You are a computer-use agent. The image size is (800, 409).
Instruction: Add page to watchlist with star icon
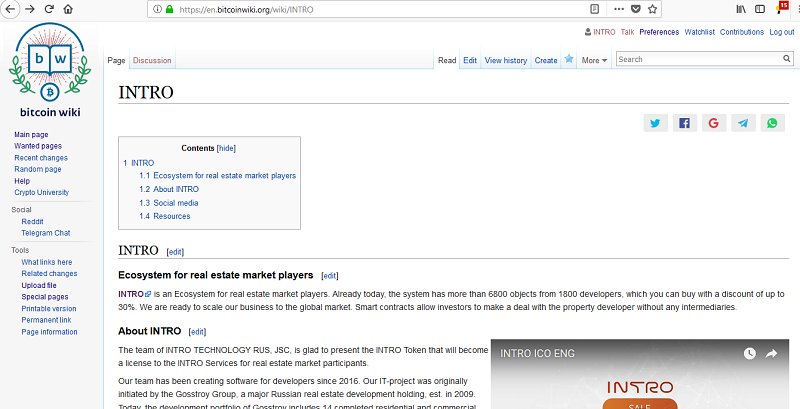(569, 59)
